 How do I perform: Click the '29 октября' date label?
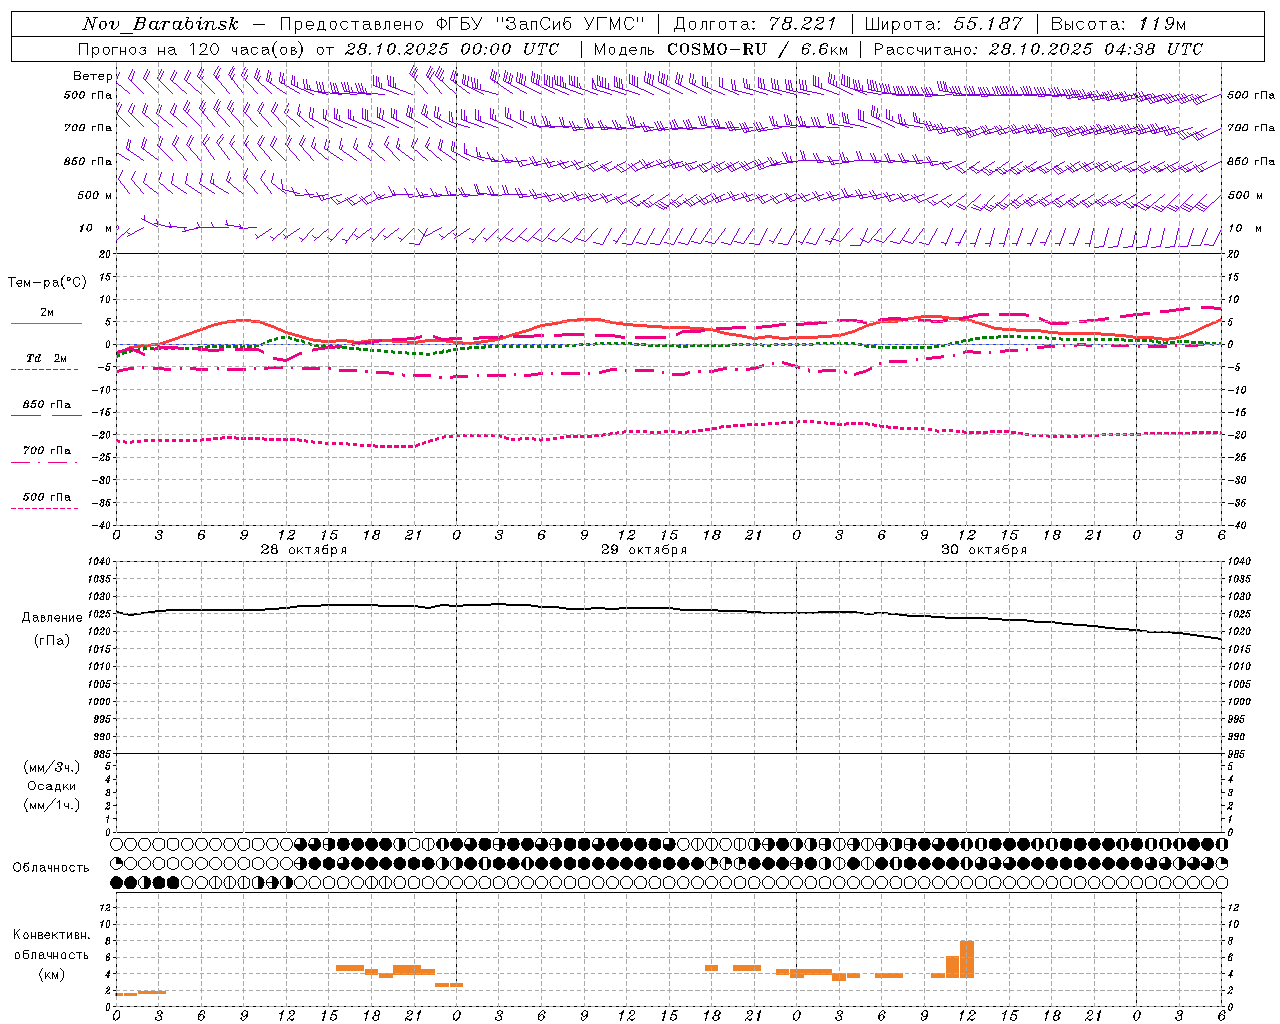644,550
